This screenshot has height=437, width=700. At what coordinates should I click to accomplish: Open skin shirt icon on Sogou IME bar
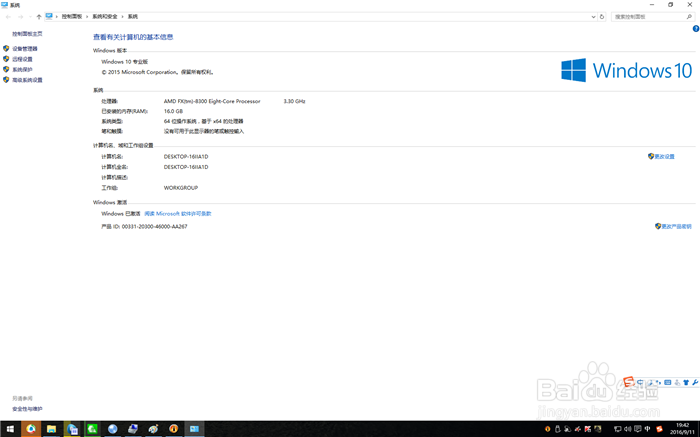pyautogui.click(x=686, y=383)
